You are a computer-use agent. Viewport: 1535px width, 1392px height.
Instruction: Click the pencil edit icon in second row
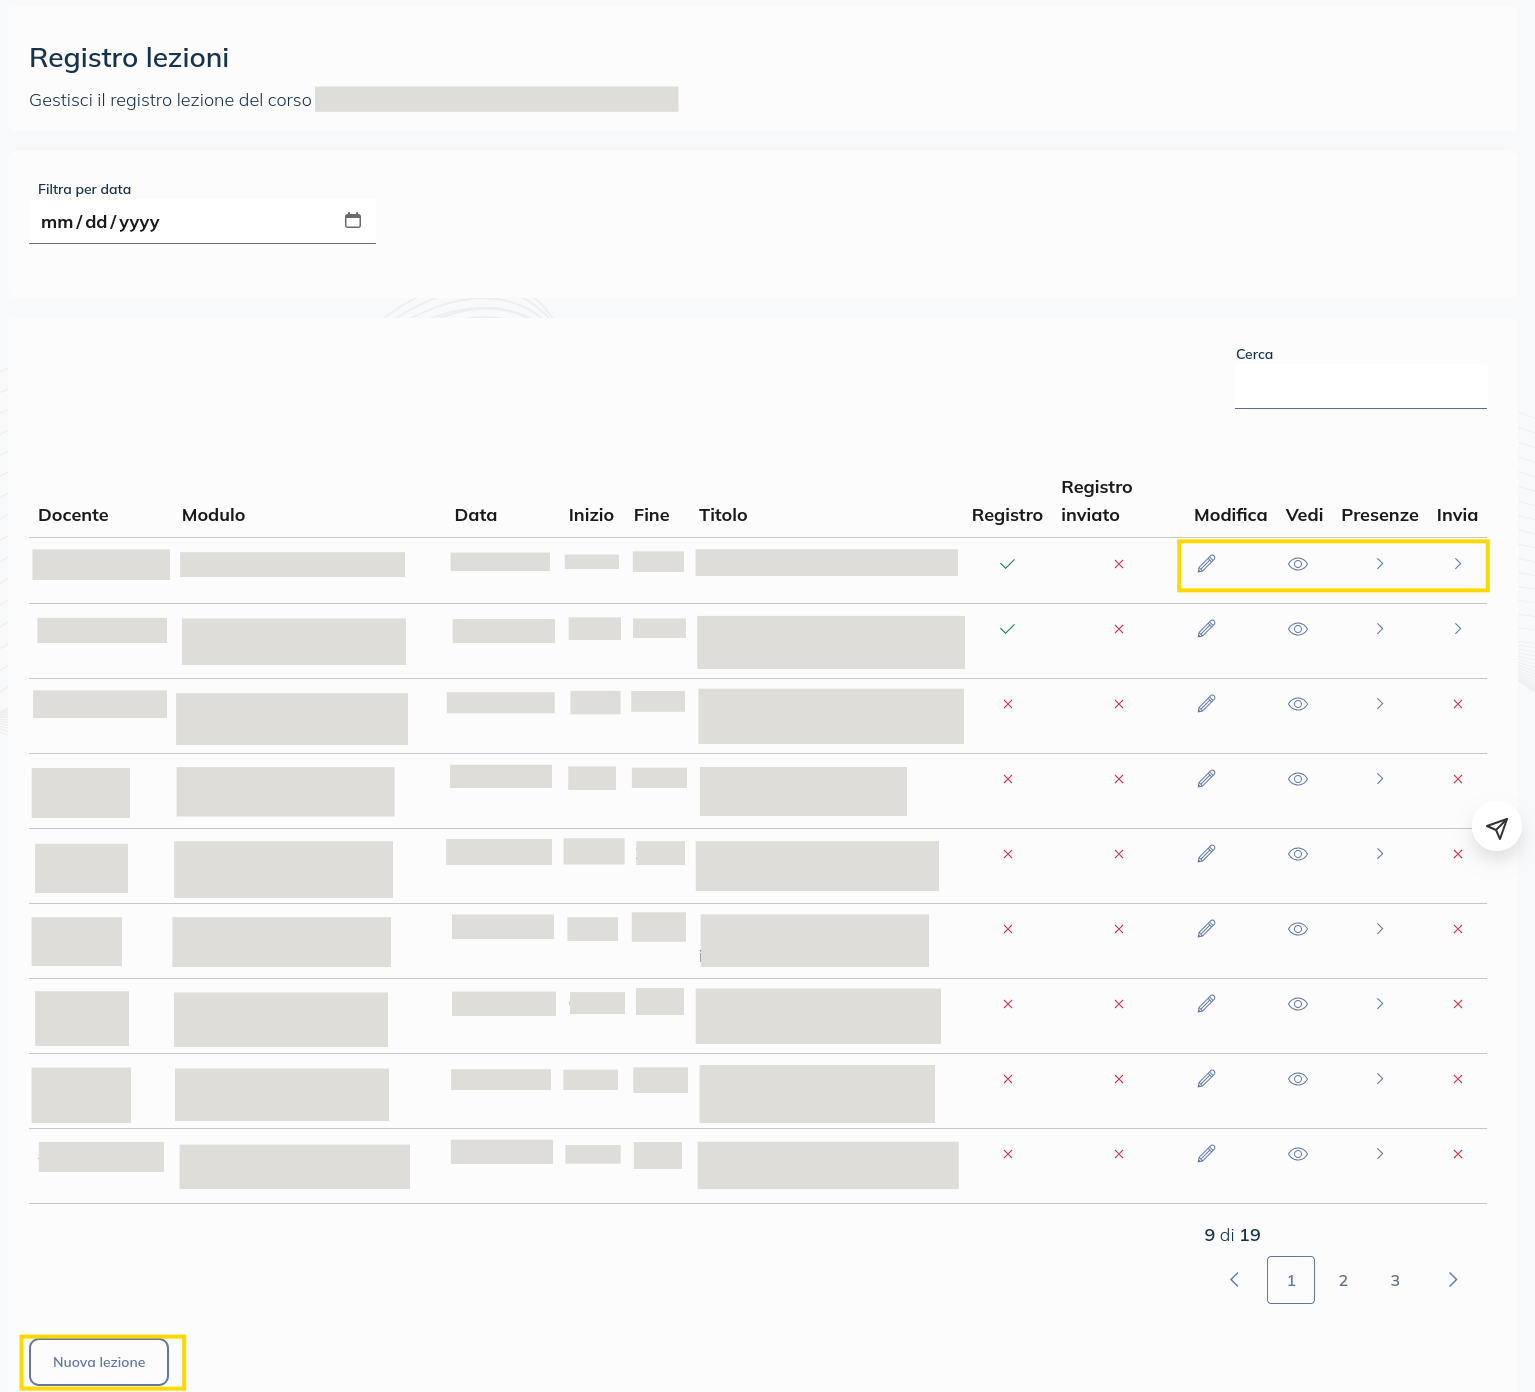tap(1206, 629)
